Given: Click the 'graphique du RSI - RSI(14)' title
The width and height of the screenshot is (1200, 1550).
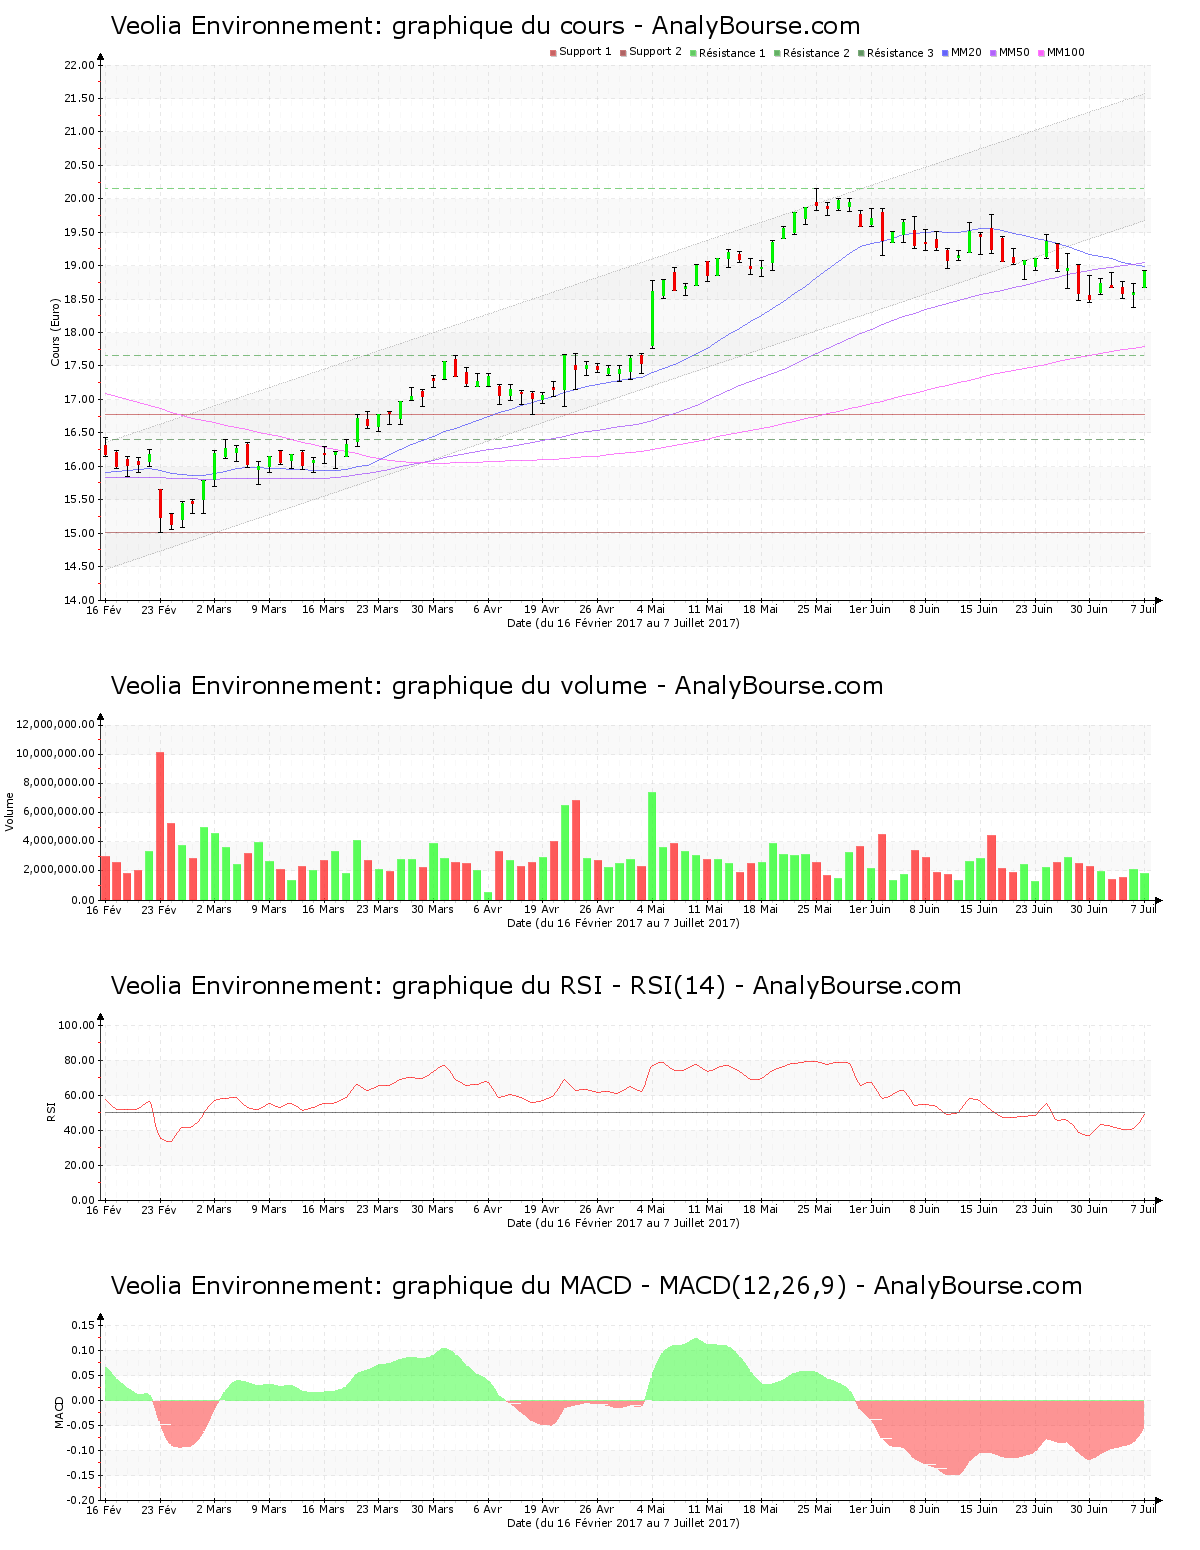Looking at the screenshot, I should [x=536, y=986].
